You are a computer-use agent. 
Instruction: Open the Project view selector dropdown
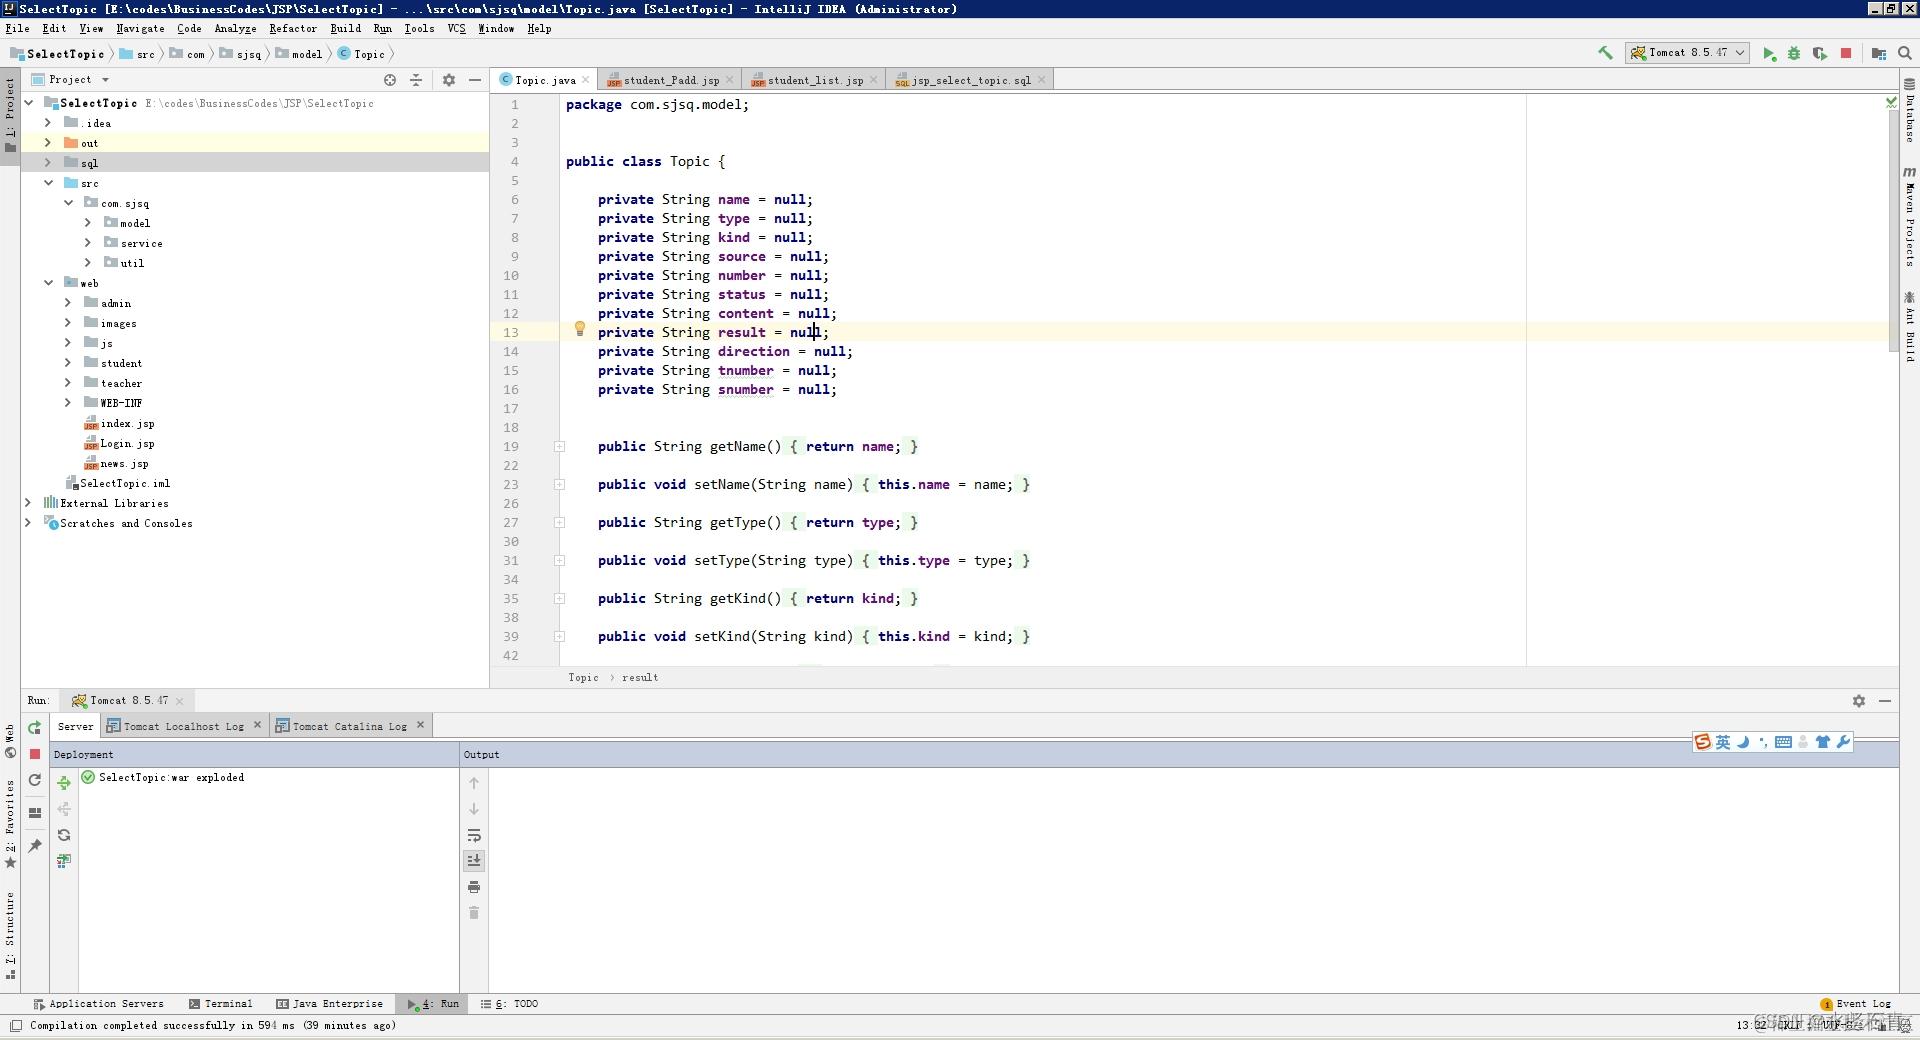pos(70,80)
